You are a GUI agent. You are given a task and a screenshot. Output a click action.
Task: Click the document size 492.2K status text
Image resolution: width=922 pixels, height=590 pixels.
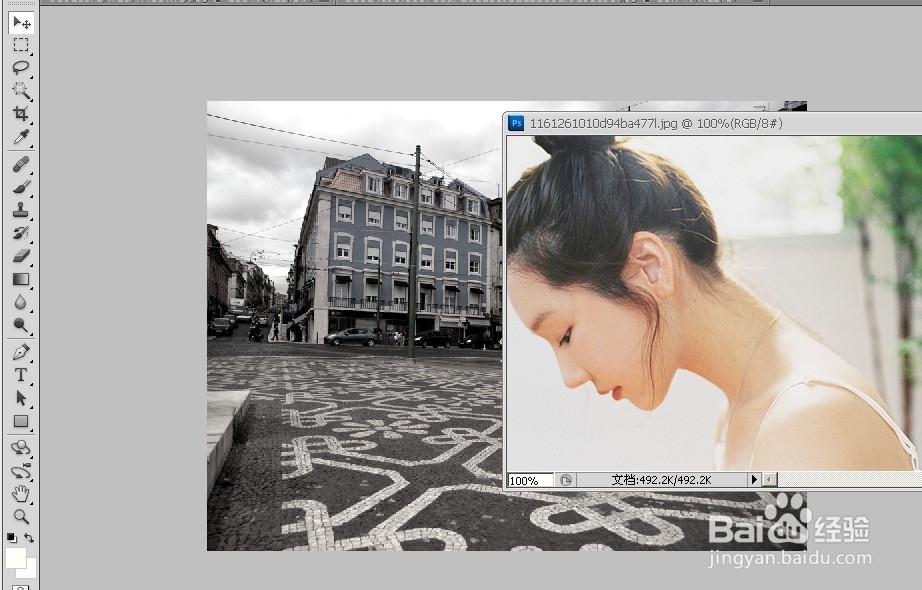(662, 480)
